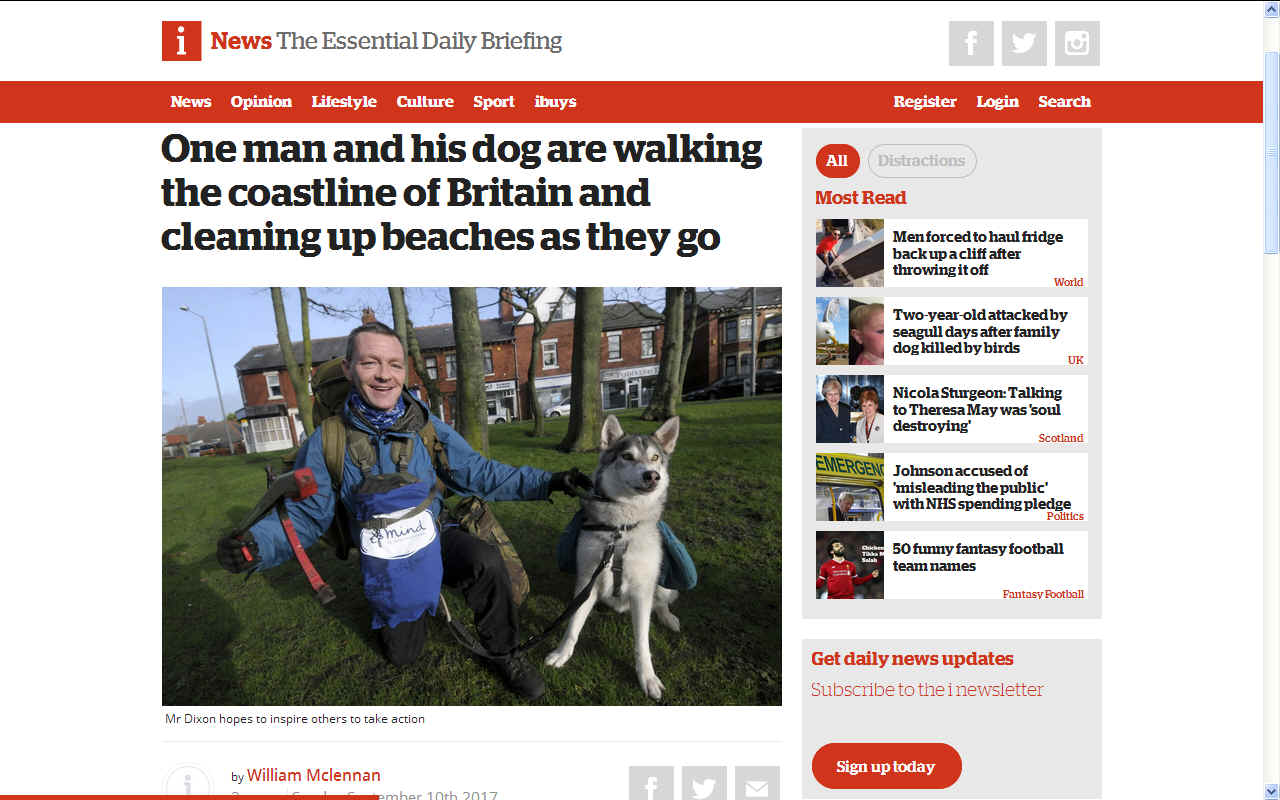This screenshot has width=1280, height=800.
Task: Open the Opinion menu section
Action: [261, 102]
